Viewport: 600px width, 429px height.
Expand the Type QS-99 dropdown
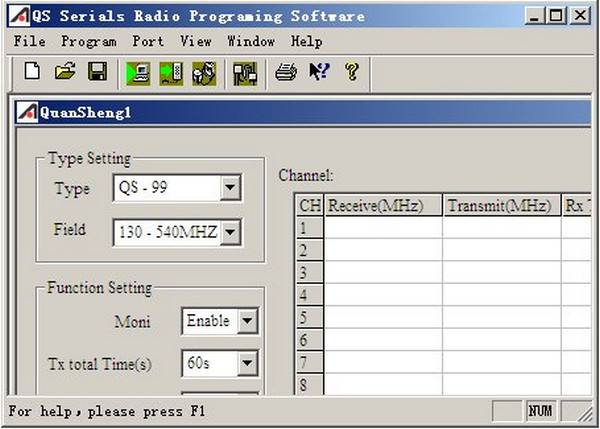point(230,188)
